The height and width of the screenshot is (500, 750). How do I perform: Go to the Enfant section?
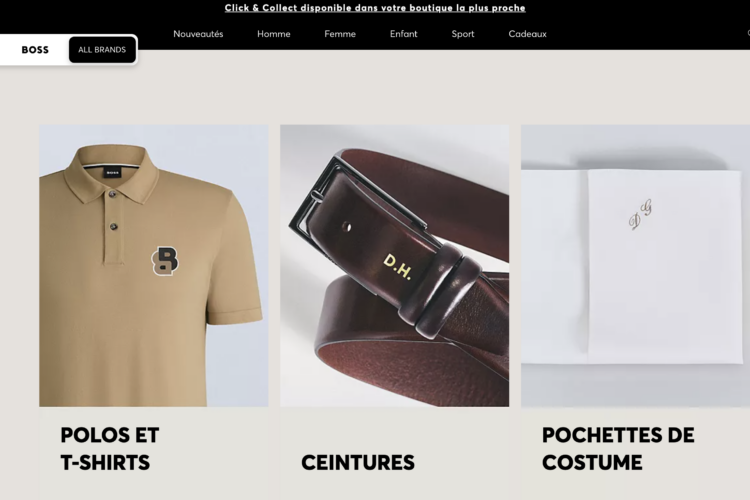pos(404,34)
